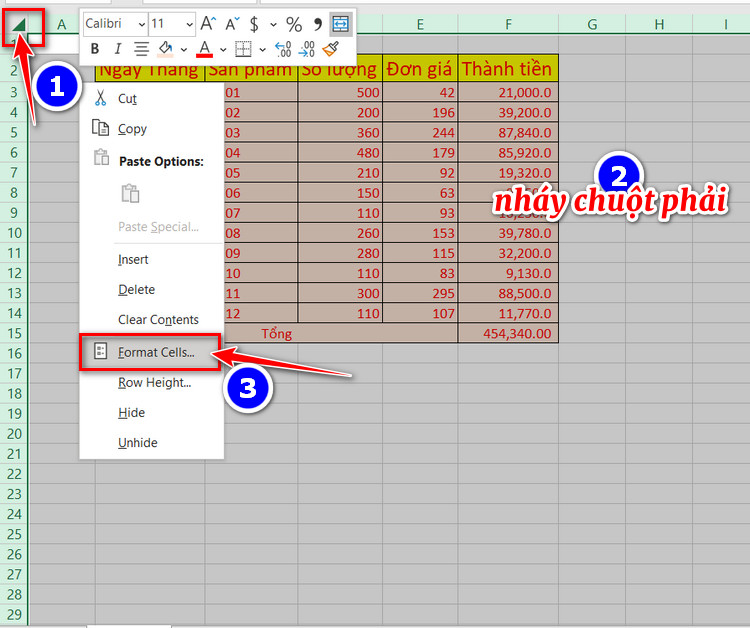Click the center align icon
This screenshot has height=628, width=750.
pos(141,49)
